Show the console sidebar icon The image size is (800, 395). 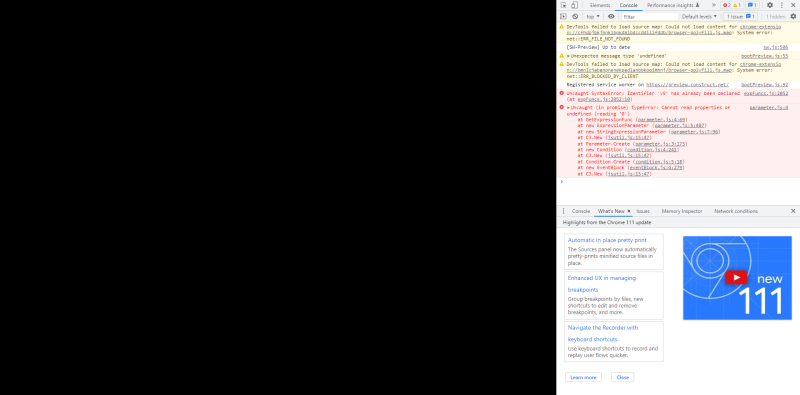564,16
